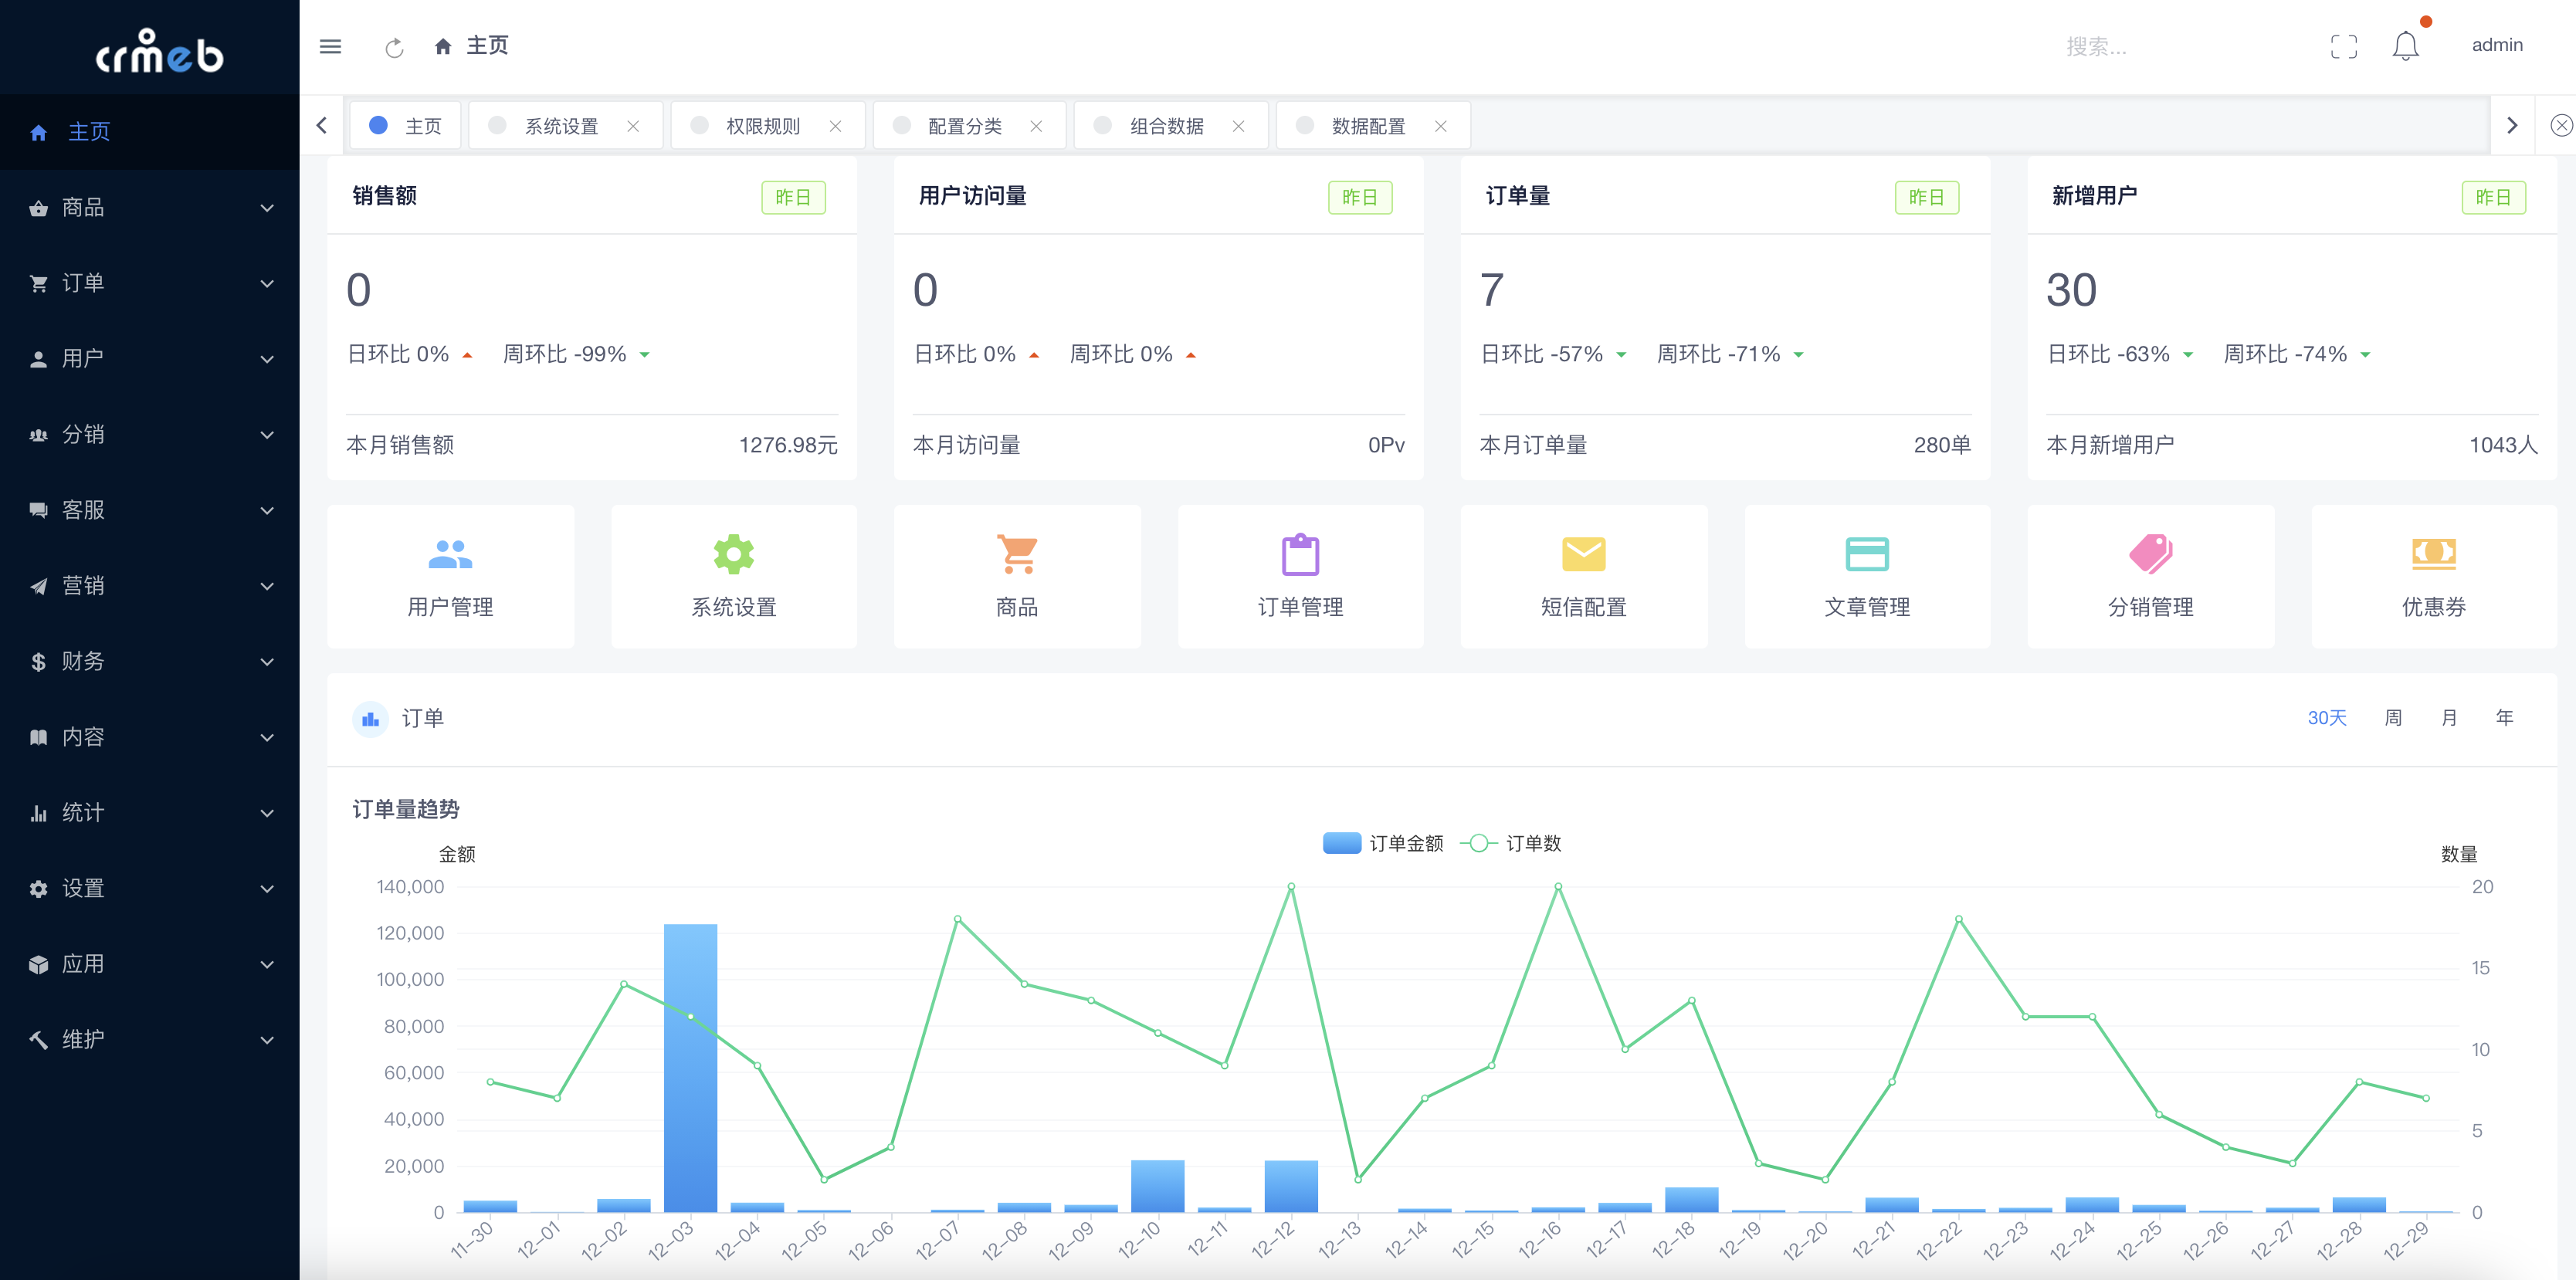Click the tall 12-03 bar in chart
This screenshot has width=2576, height=1280.
click(x=690, y=1068)
